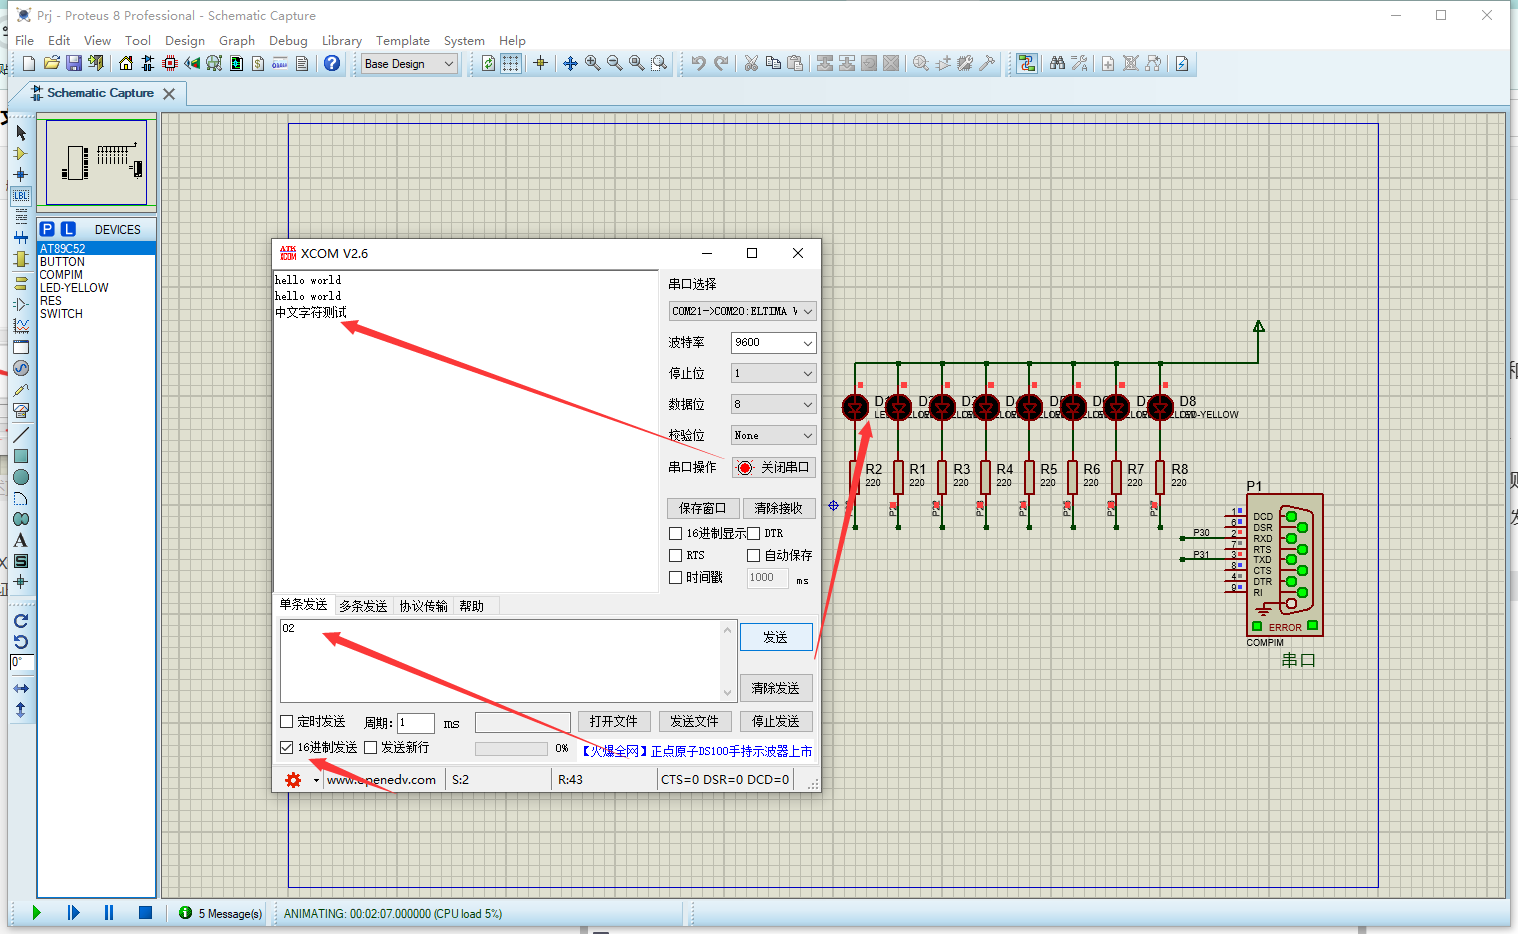Viewport: 1518px width, 934px height.
Task: Rotate clockwise using the left toolbar icon
Action: coord(20,621)
